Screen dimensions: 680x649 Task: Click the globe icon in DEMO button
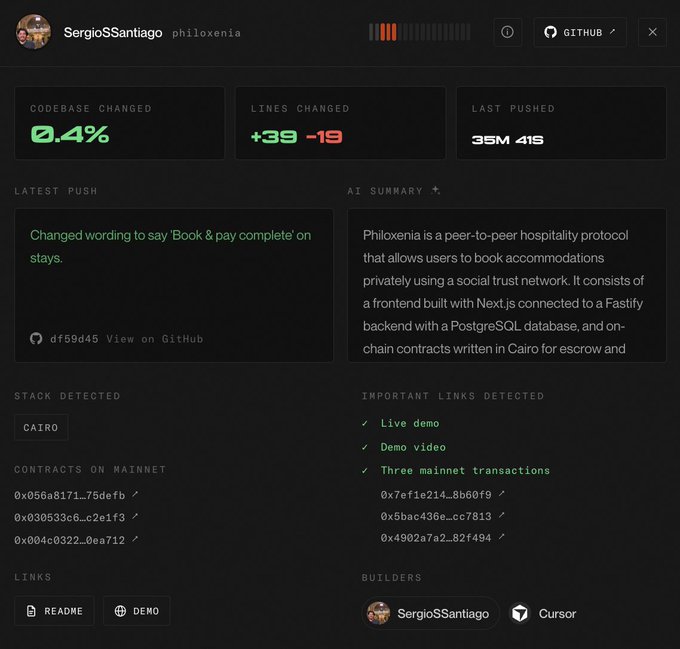click(120, 611)
